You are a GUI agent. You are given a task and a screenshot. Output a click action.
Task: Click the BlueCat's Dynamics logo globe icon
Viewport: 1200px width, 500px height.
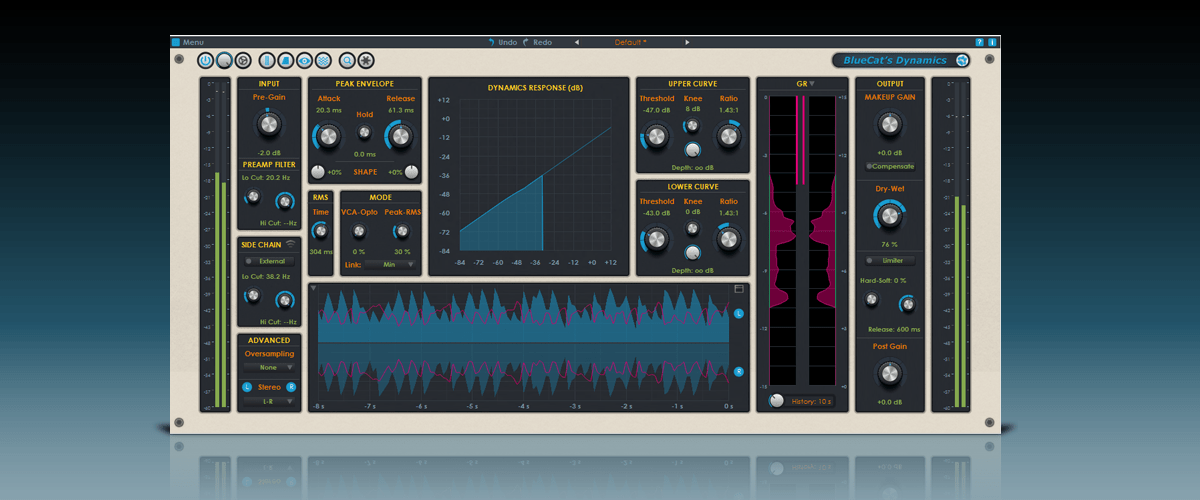[962, 61]
